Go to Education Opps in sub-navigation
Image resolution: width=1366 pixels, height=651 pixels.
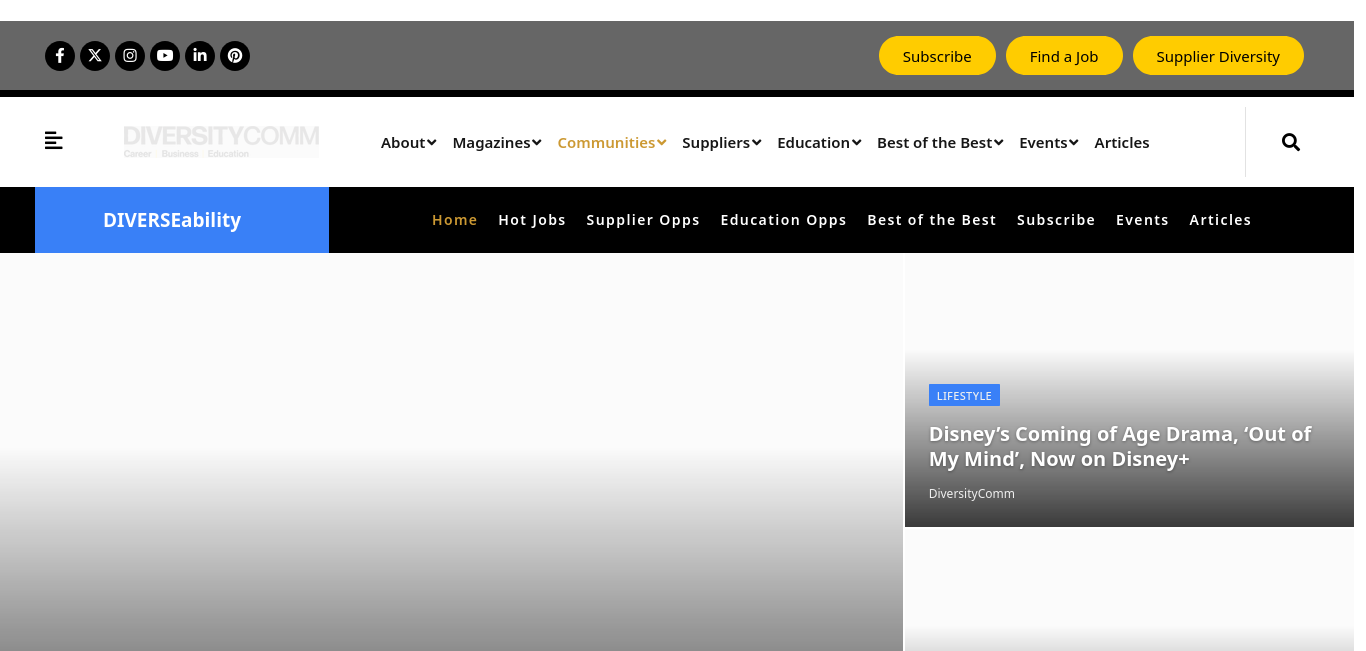tap(784, 220)
